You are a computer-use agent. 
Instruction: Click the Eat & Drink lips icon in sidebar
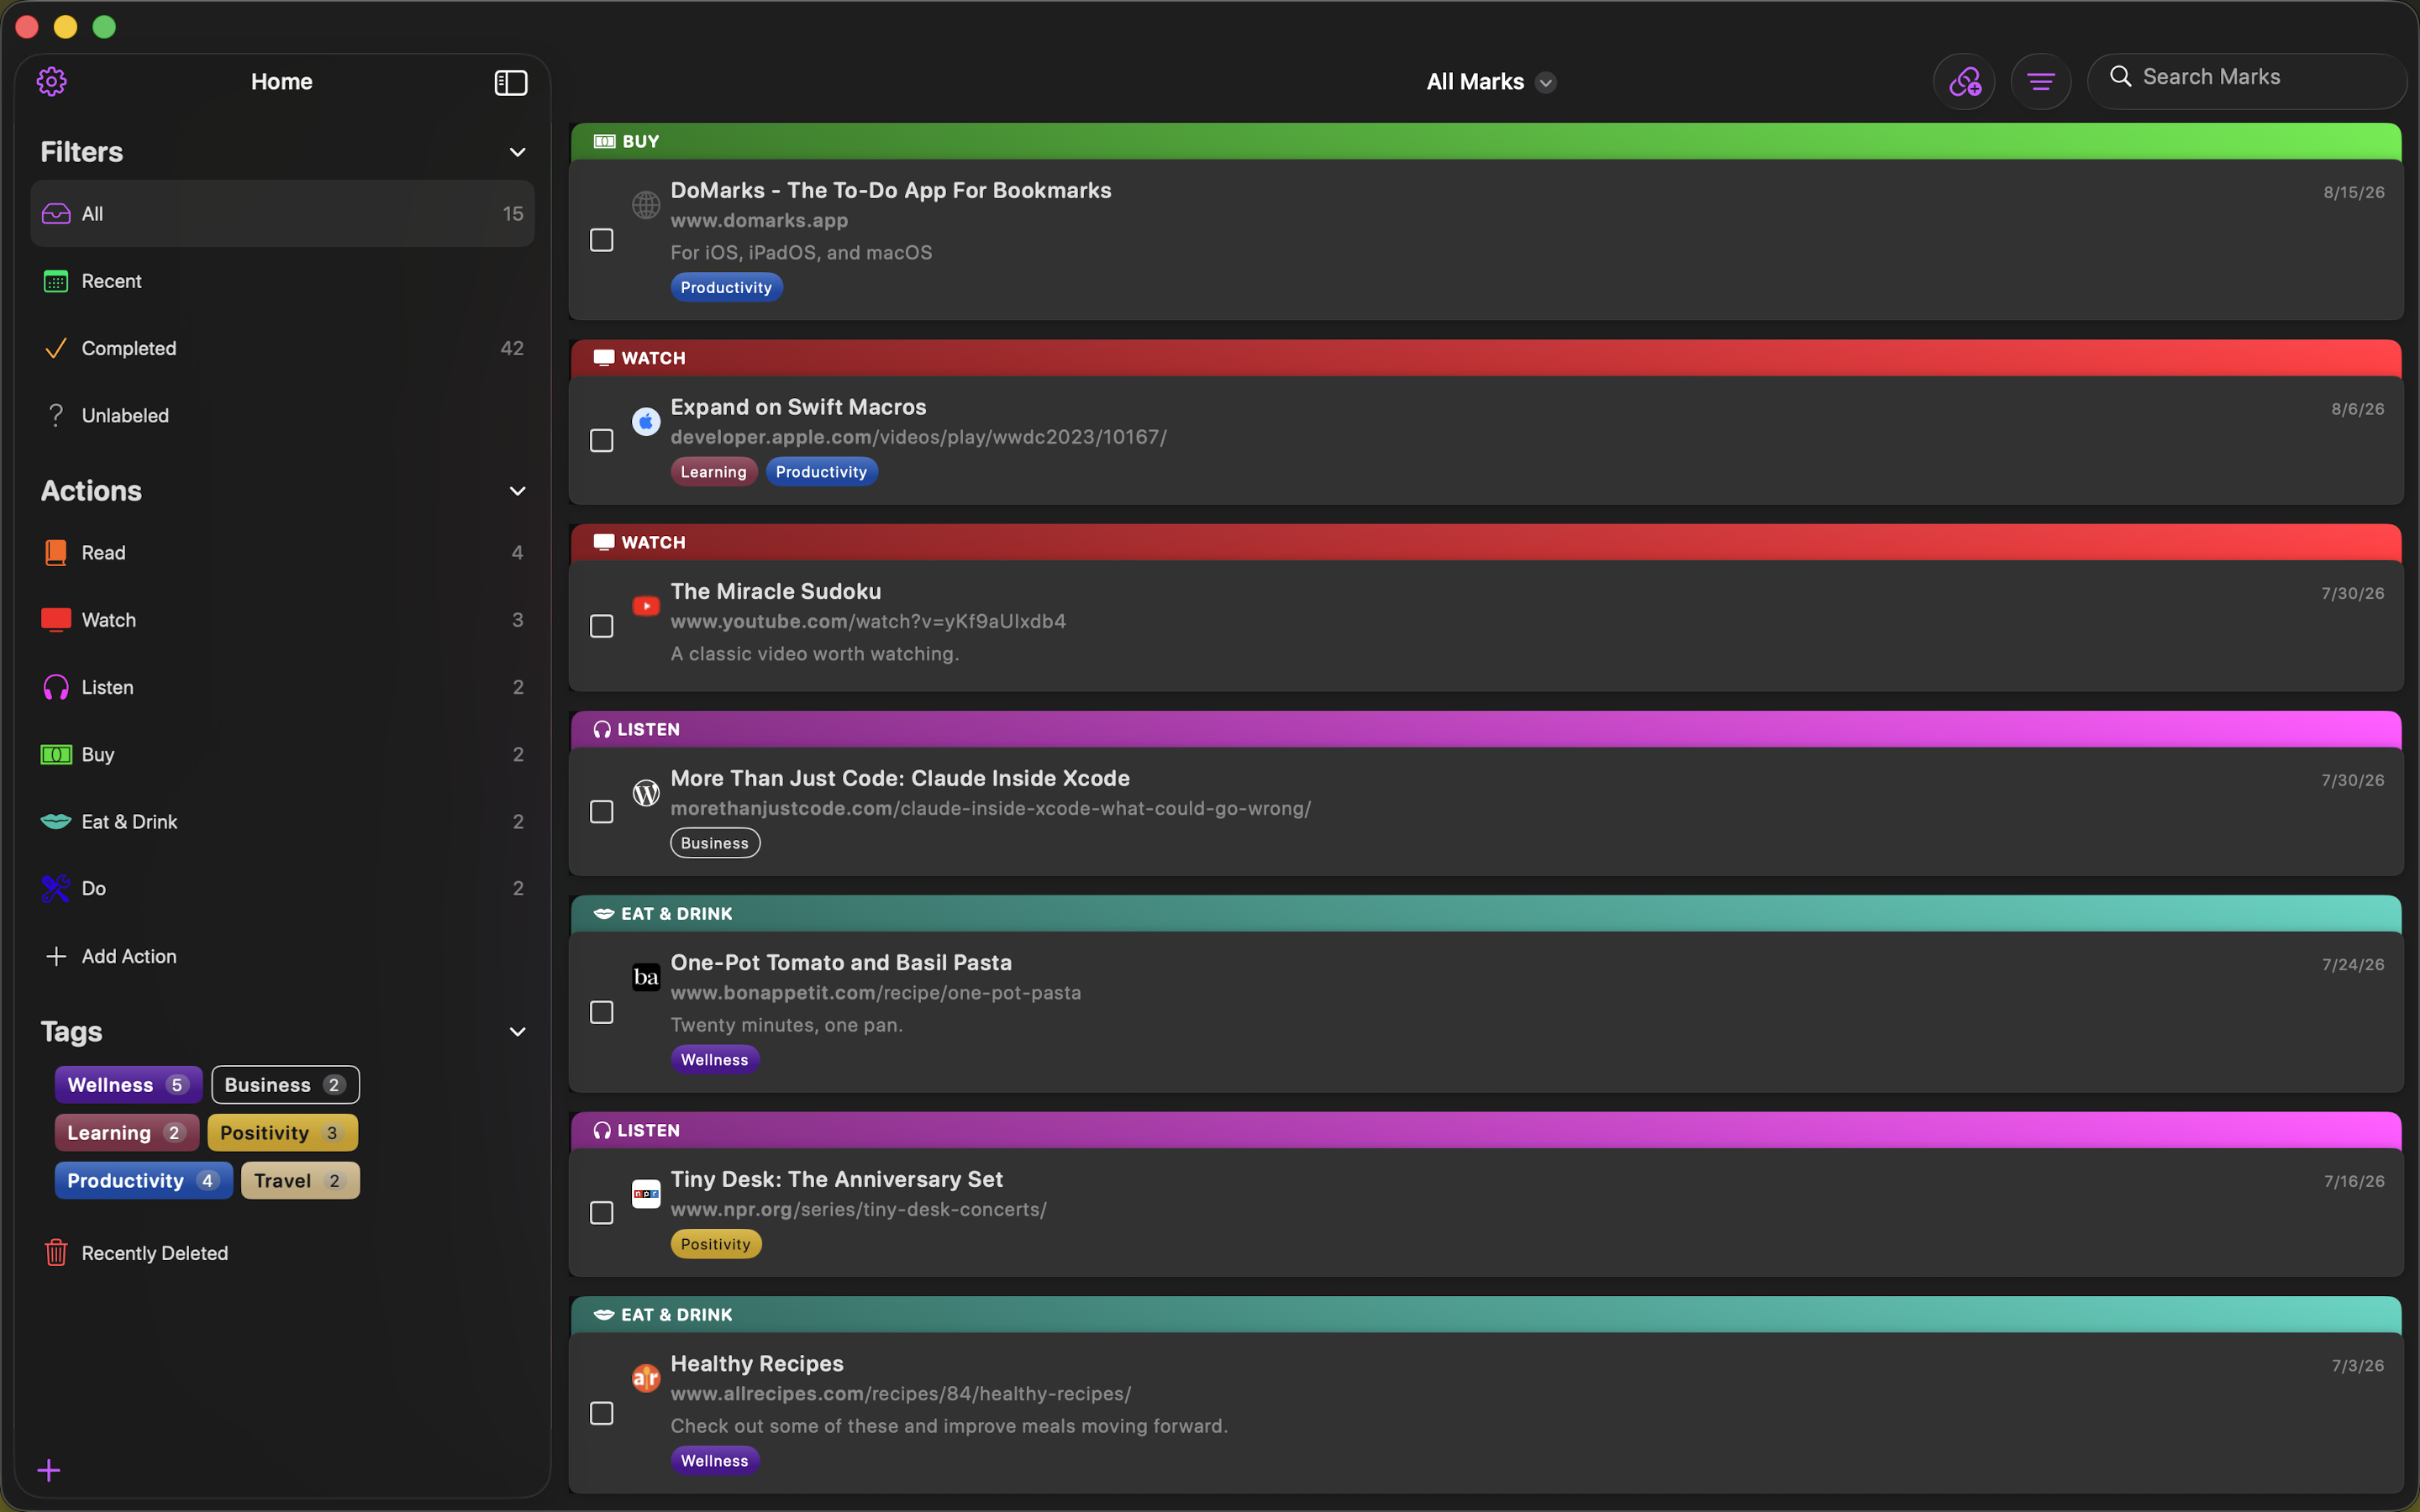56,821
